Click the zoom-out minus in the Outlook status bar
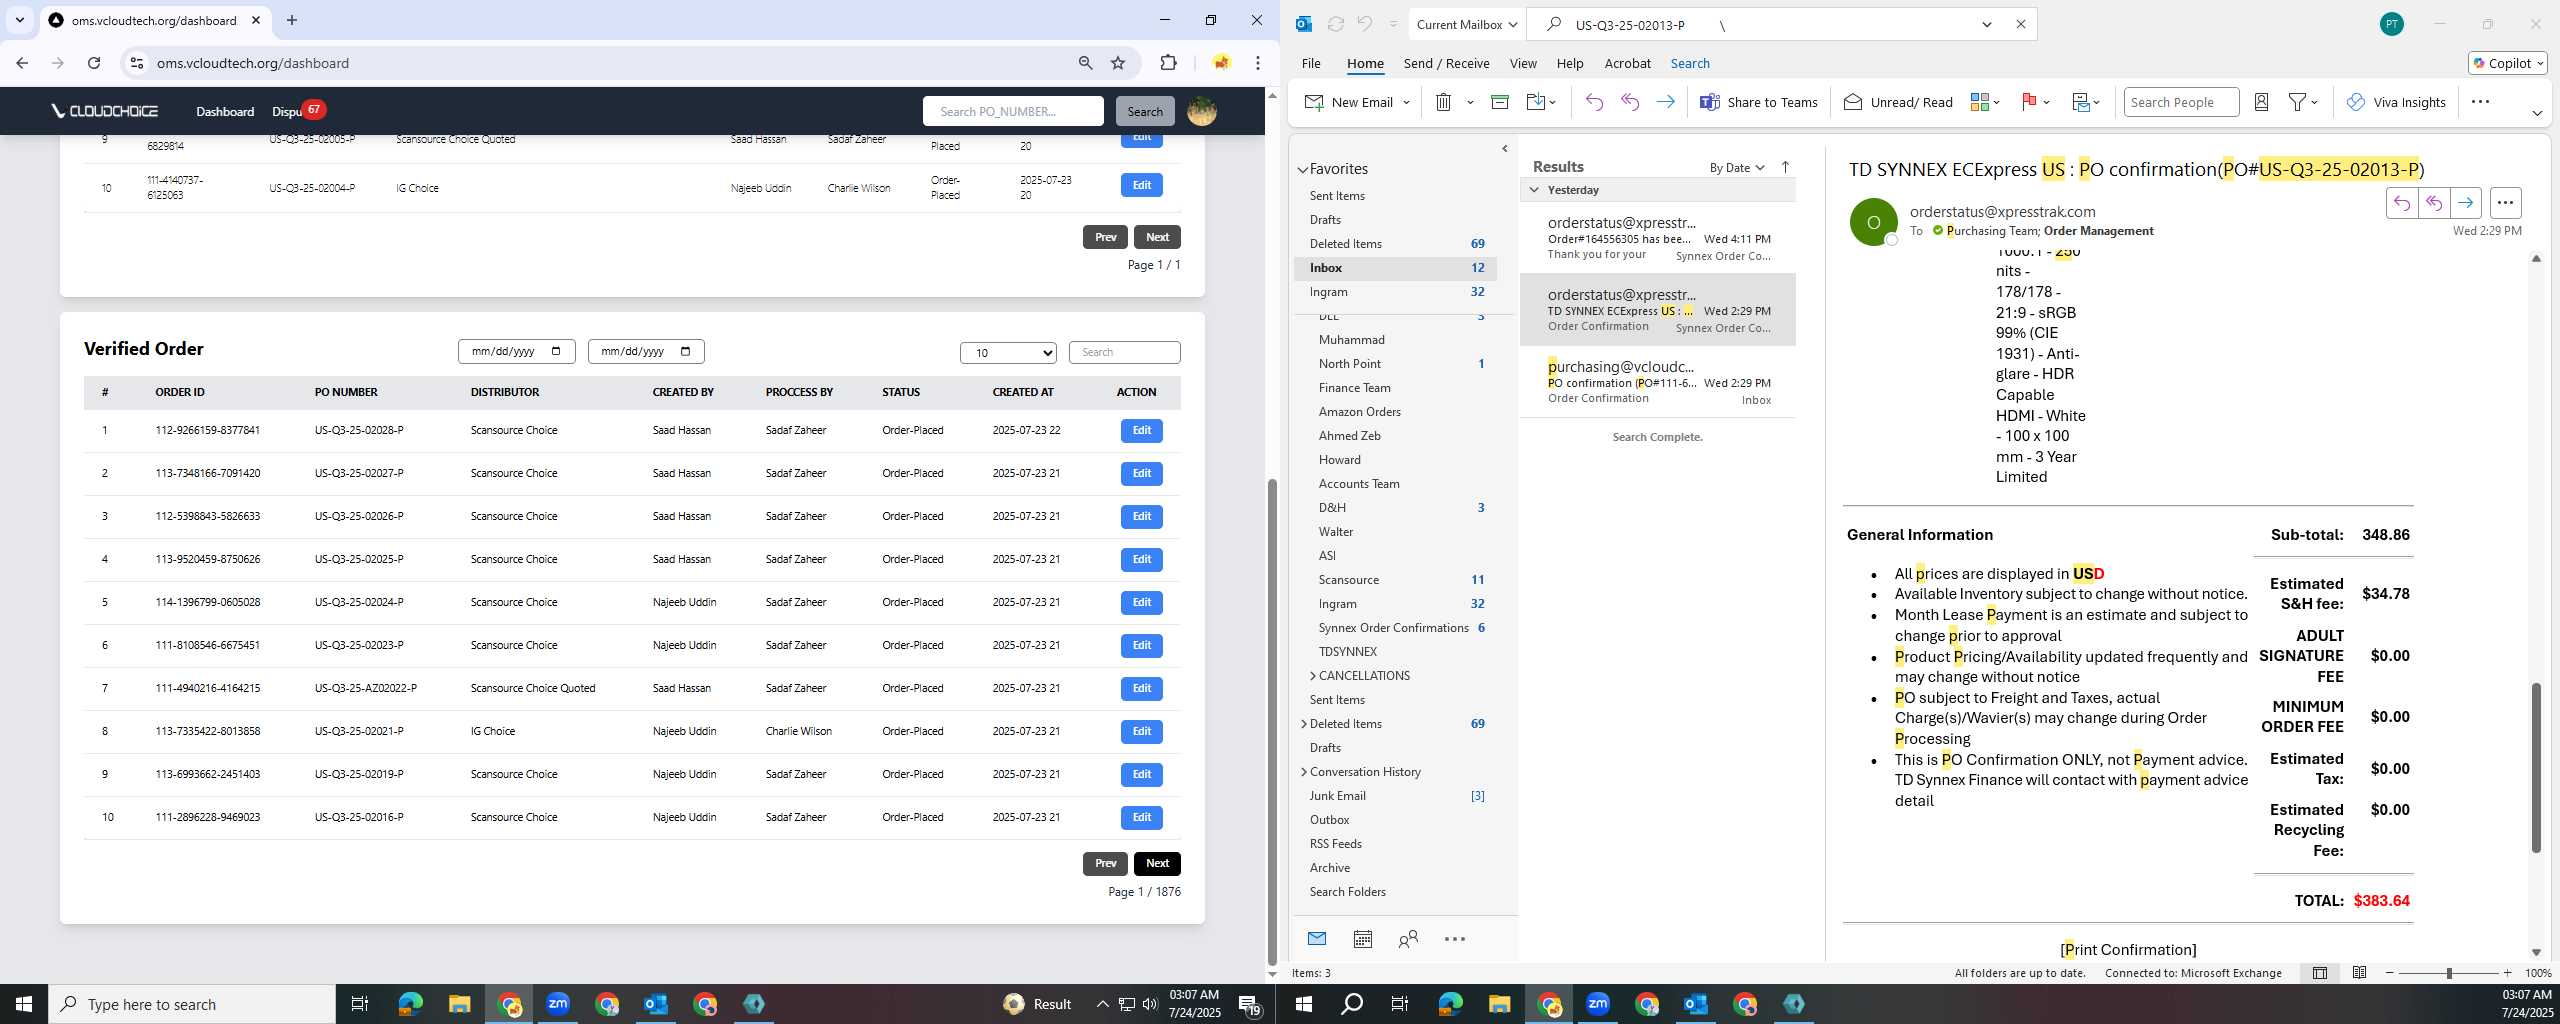Screen dimensions: 2560x1024 [x=2390, y=973]
